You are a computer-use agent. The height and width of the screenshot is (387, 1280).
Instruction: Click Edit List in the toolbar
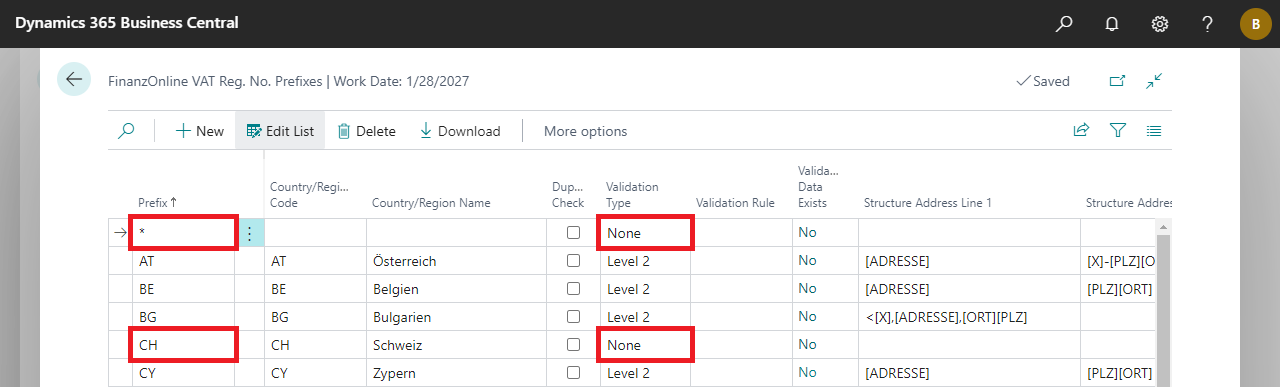[x=280, y=131]
